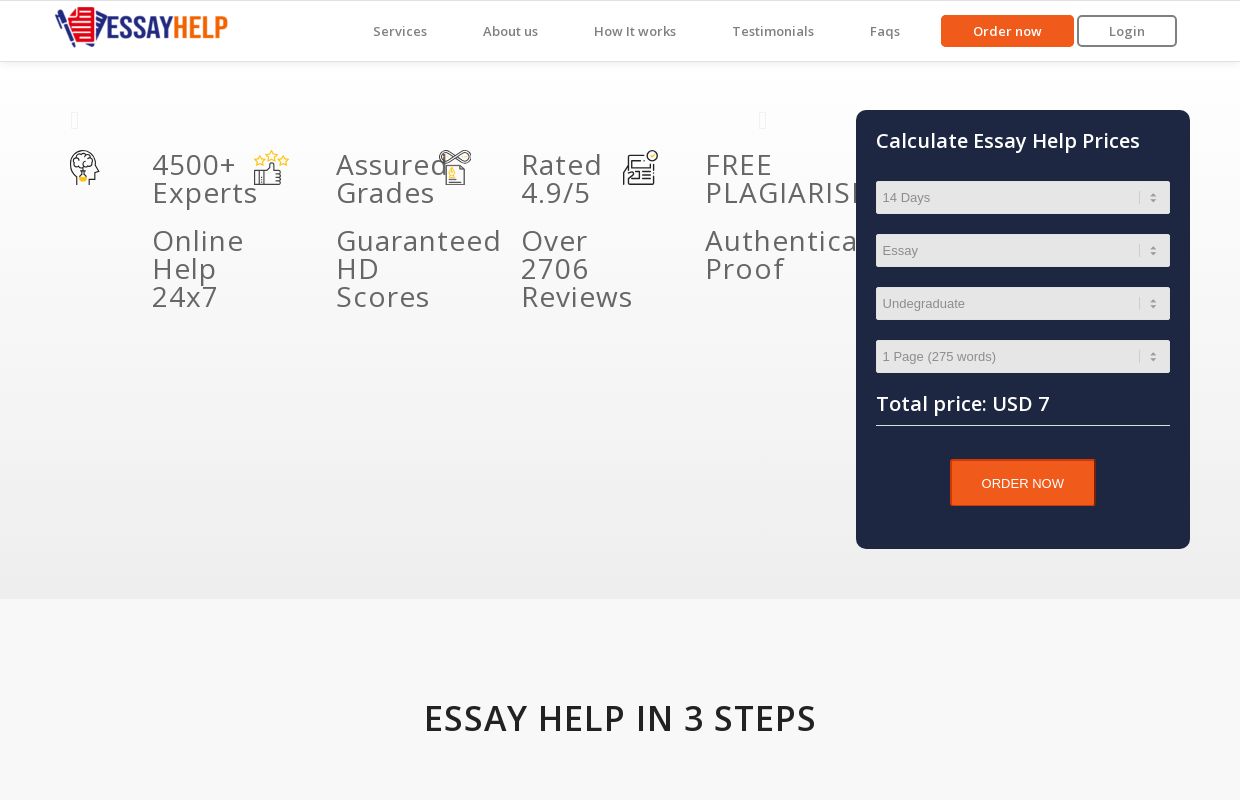This screenshot has width=1240, height=800.
Task: Select About us in the navigation
Action: (x=510, y=31)
